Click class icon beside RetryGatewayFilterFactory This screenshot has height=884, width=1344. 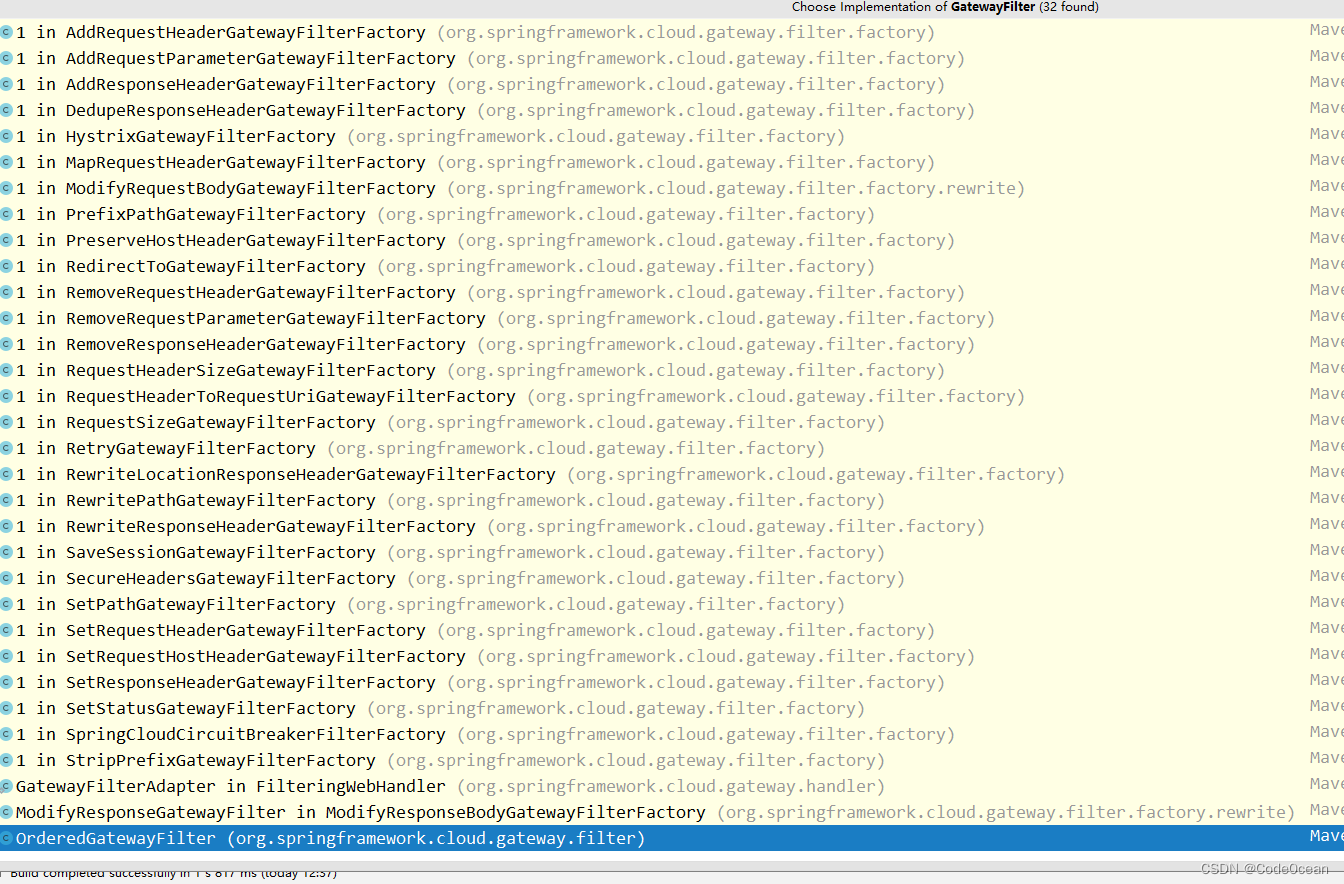coord(6,448)
